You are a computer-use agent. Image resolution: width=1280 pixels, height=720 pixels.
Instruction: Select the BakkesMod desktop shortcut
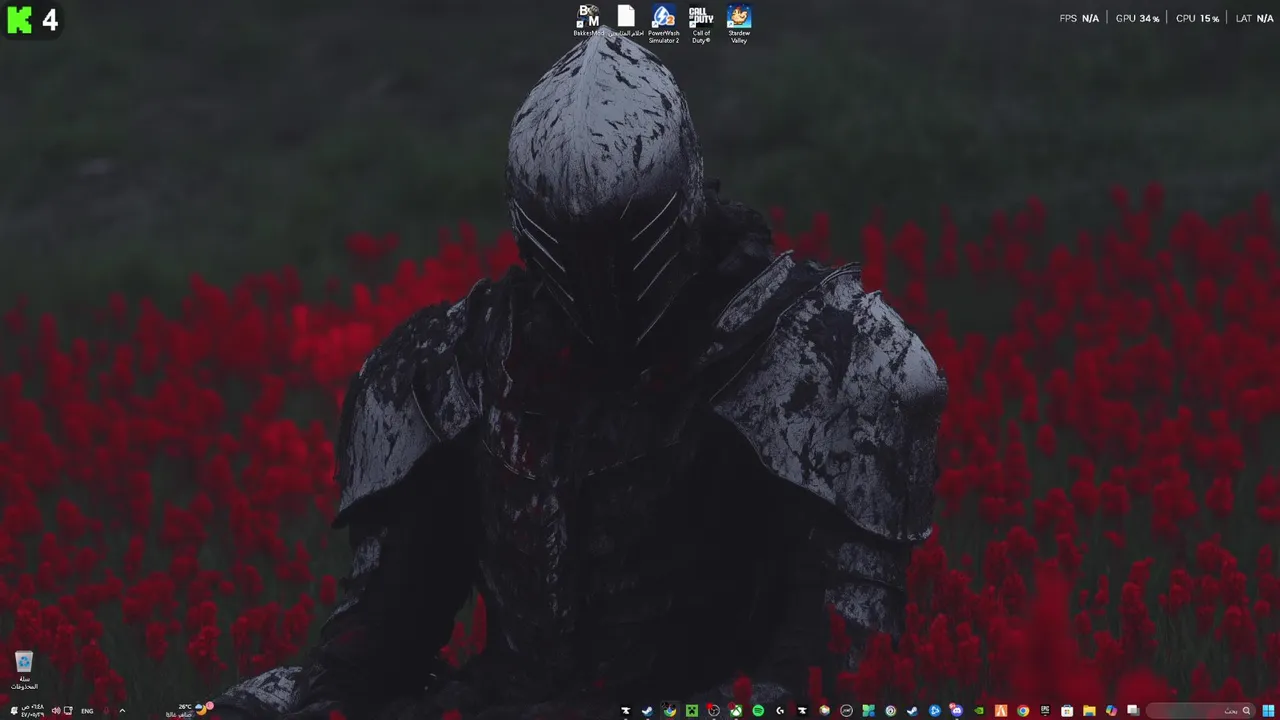588,22
